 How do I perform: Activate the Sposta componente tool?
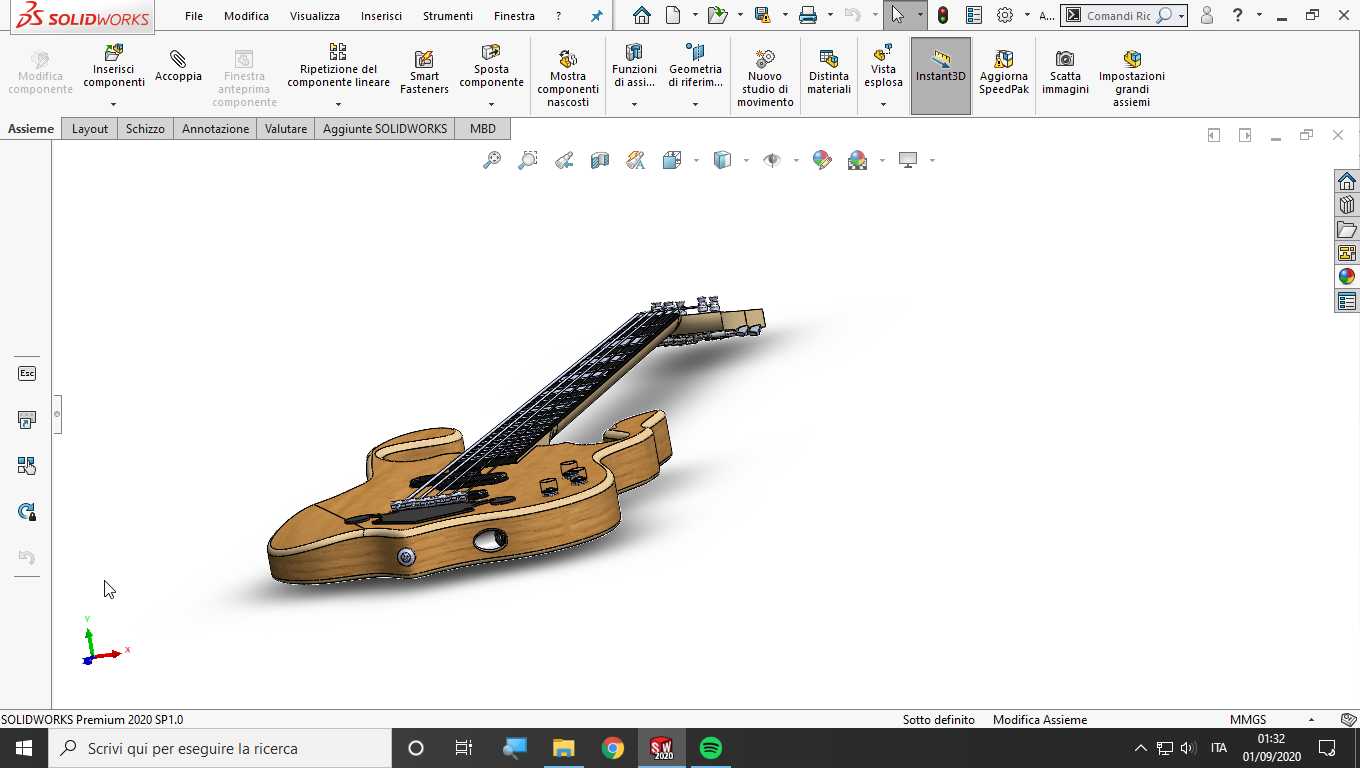click(x=491, y=66)
